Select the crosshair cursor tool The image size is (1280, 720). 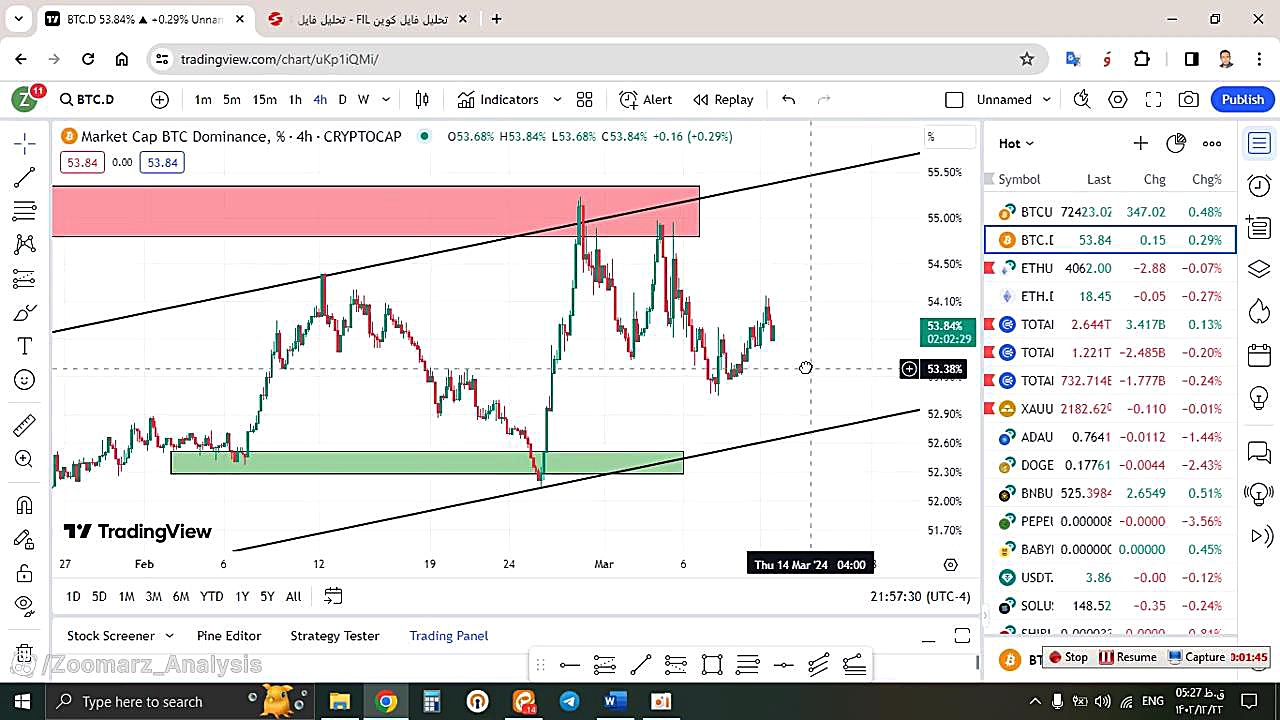coord(25,144)
